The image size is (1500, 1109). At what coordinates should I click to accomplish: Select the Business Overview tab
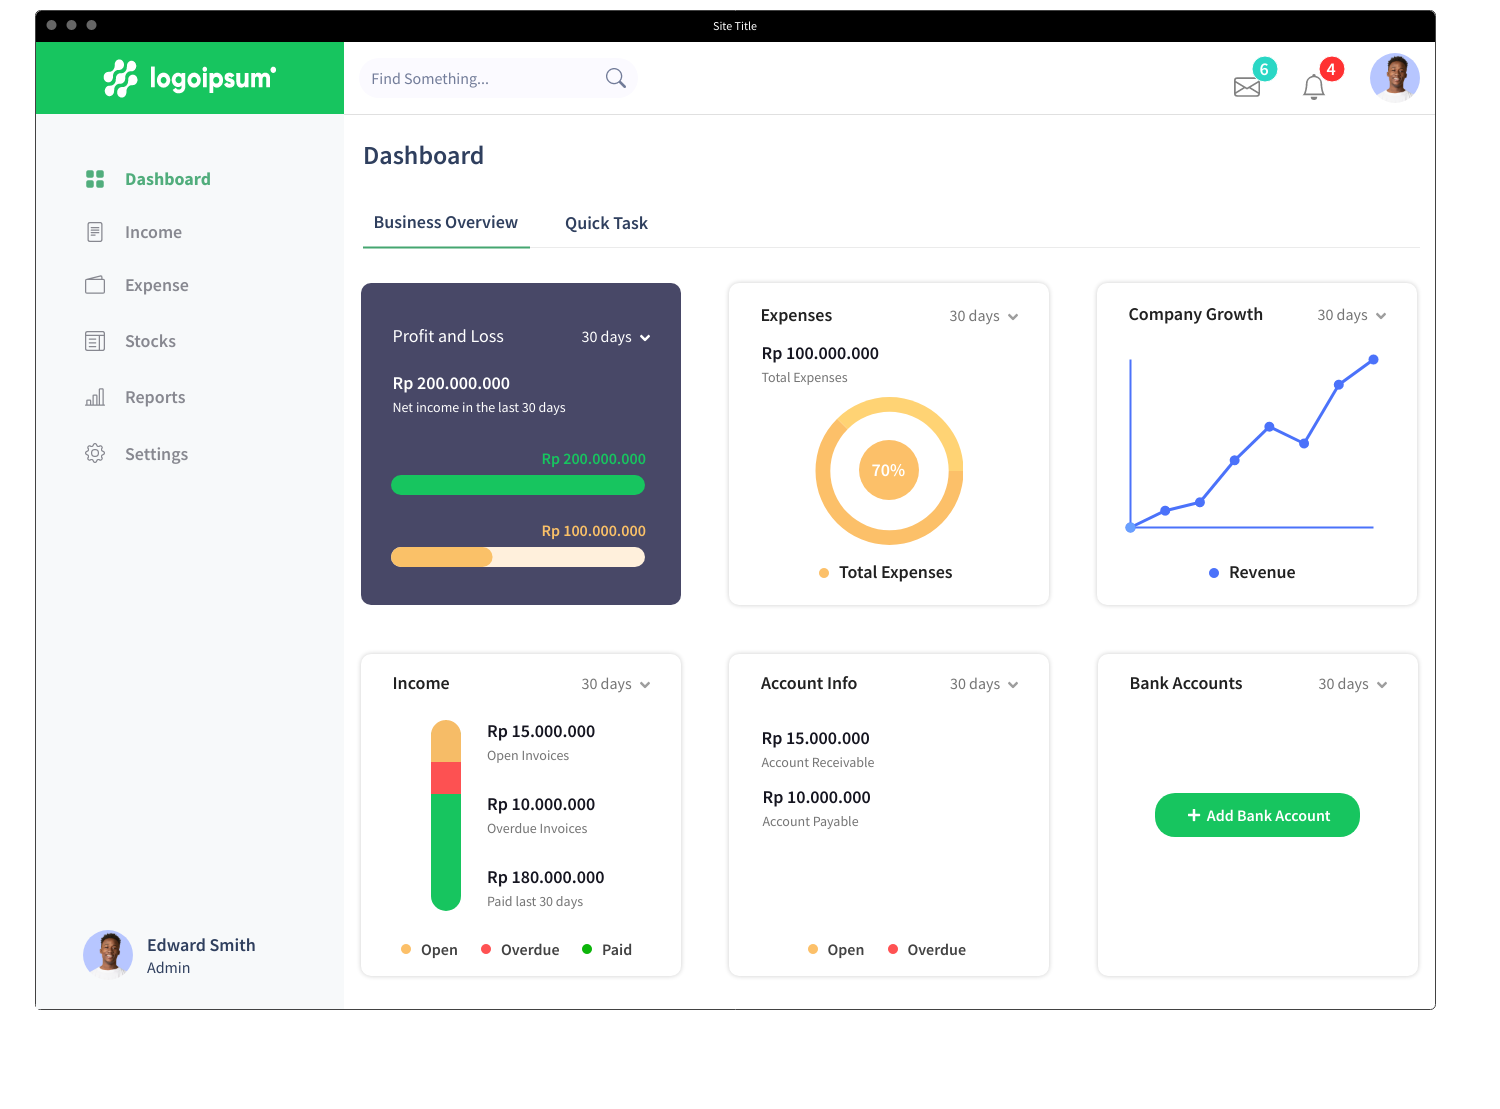(446, 222)
